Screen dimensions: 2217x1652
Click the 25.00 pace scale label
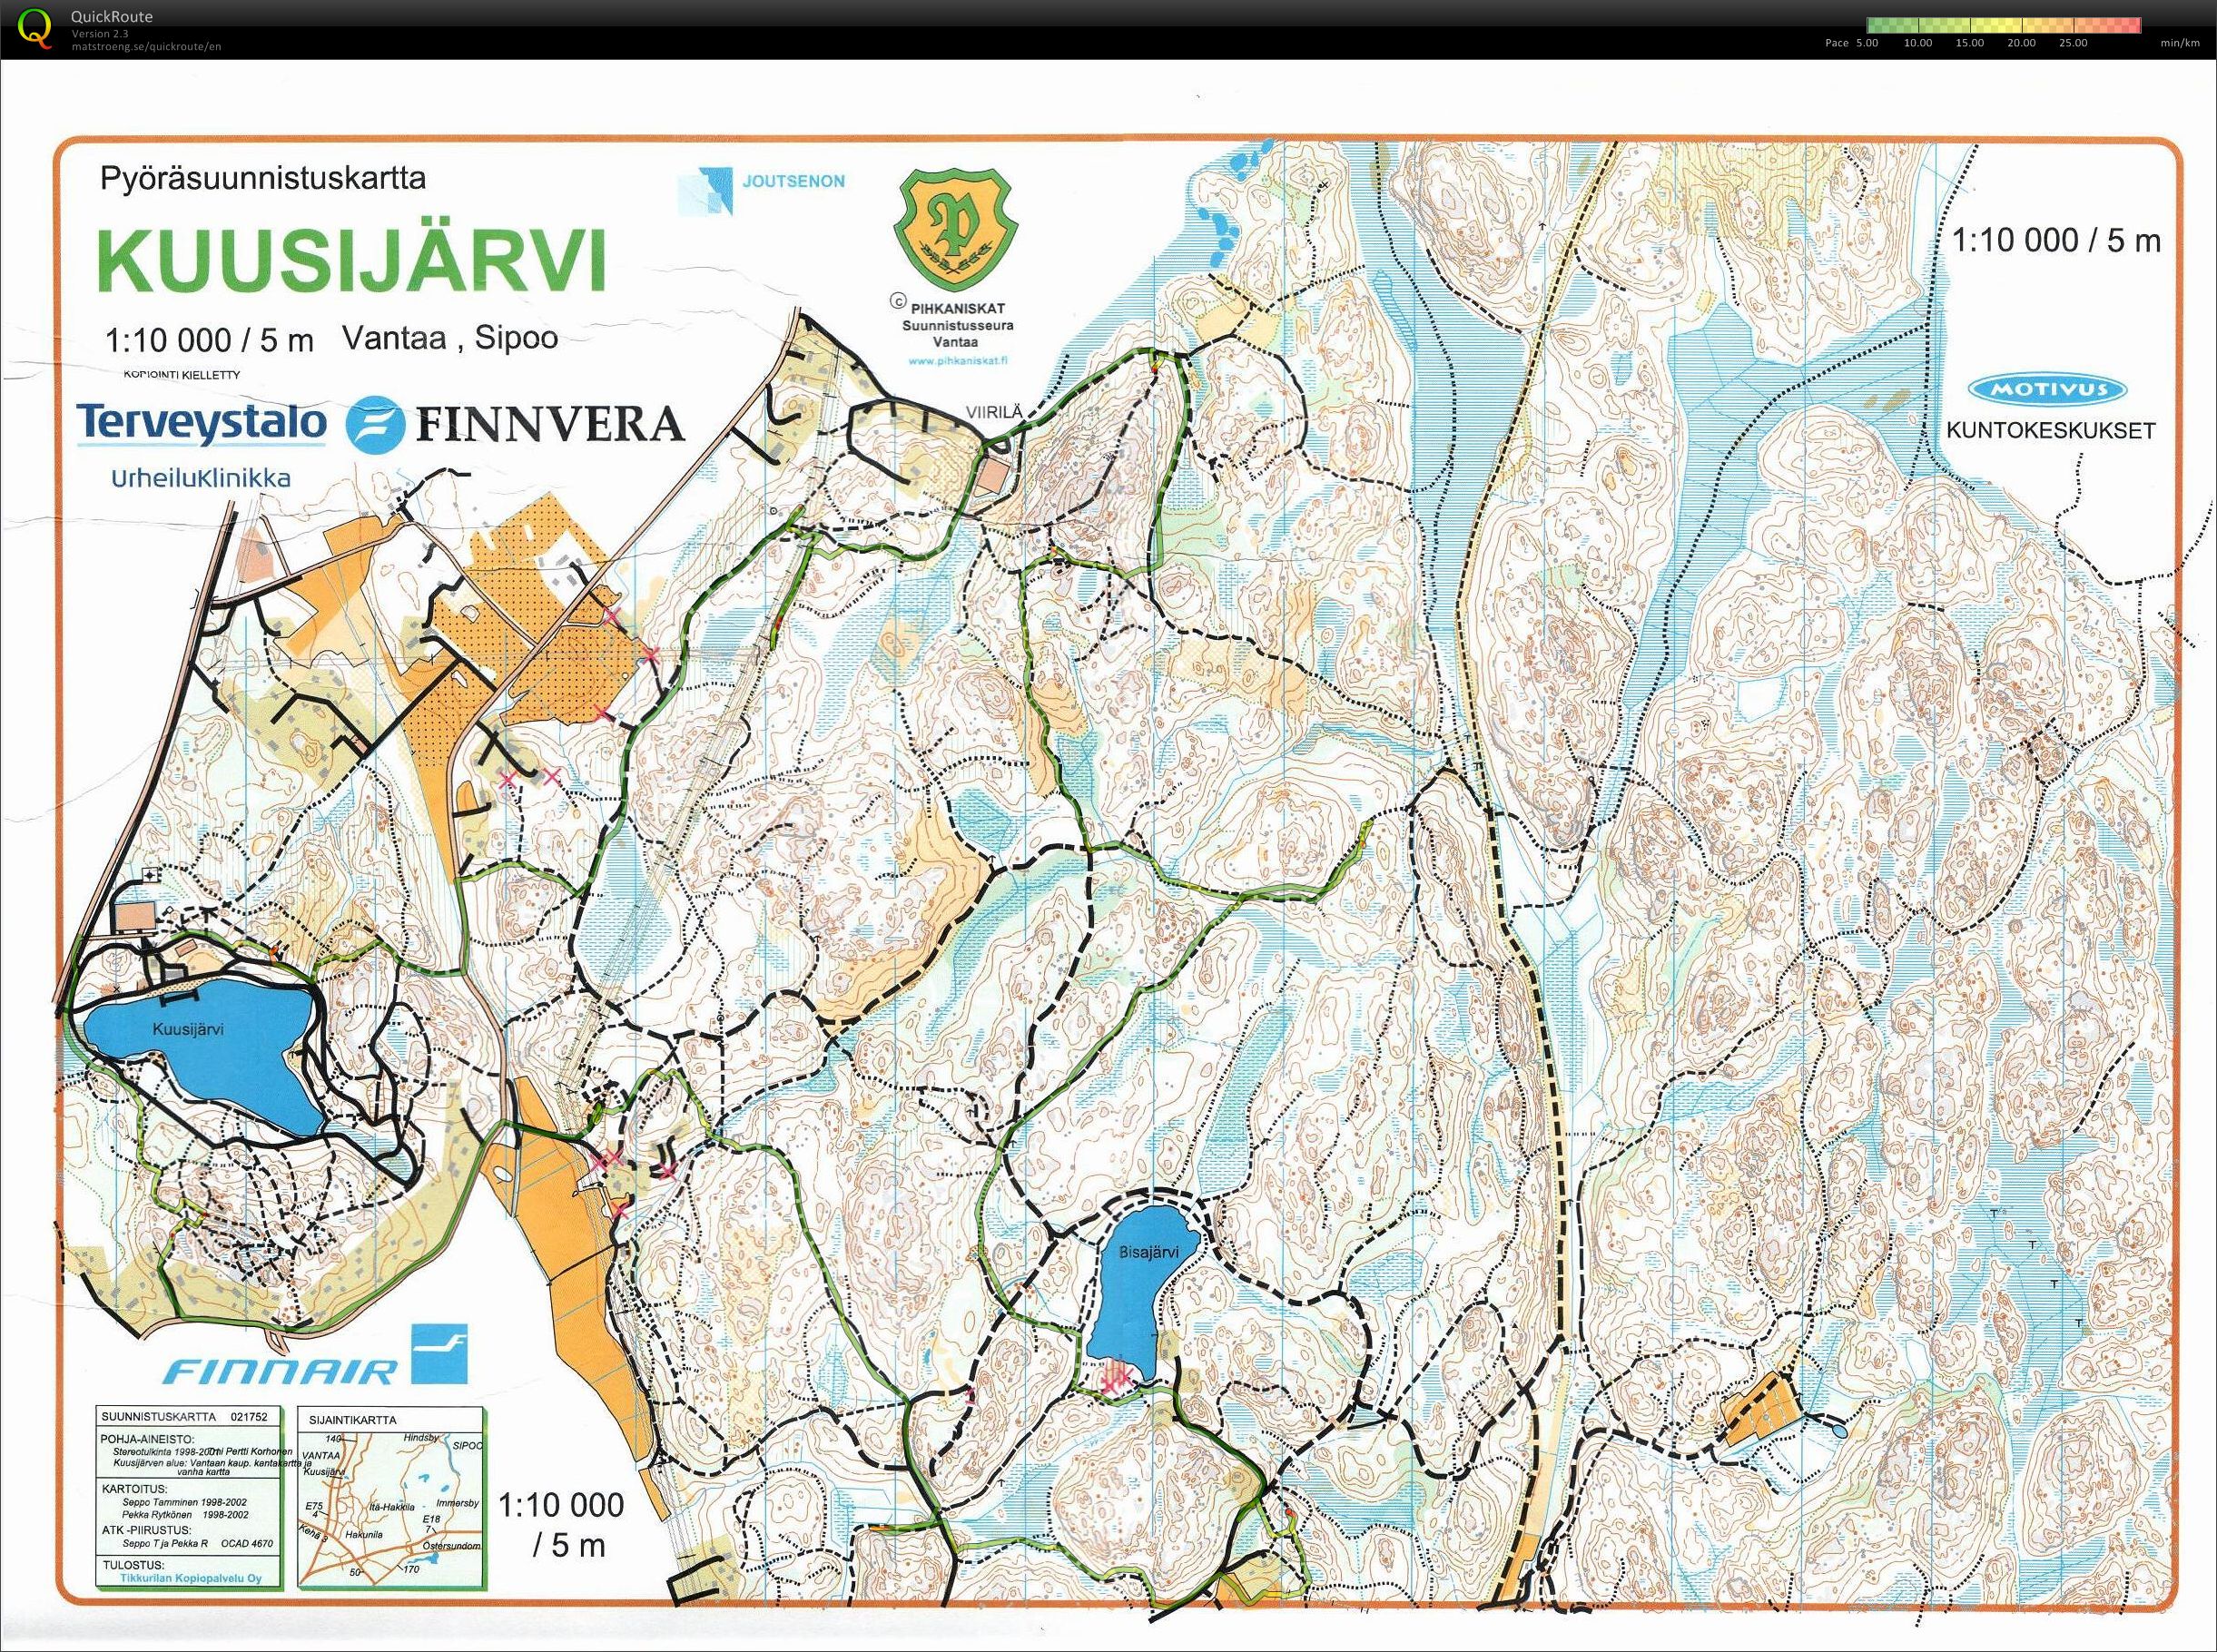(2073, 43)
